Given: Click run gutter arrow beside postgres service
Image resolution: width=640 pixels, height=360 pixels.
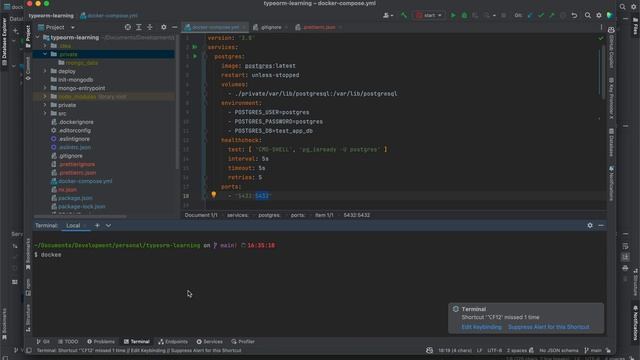Looking at the screenshot, I should pos(195,56).
